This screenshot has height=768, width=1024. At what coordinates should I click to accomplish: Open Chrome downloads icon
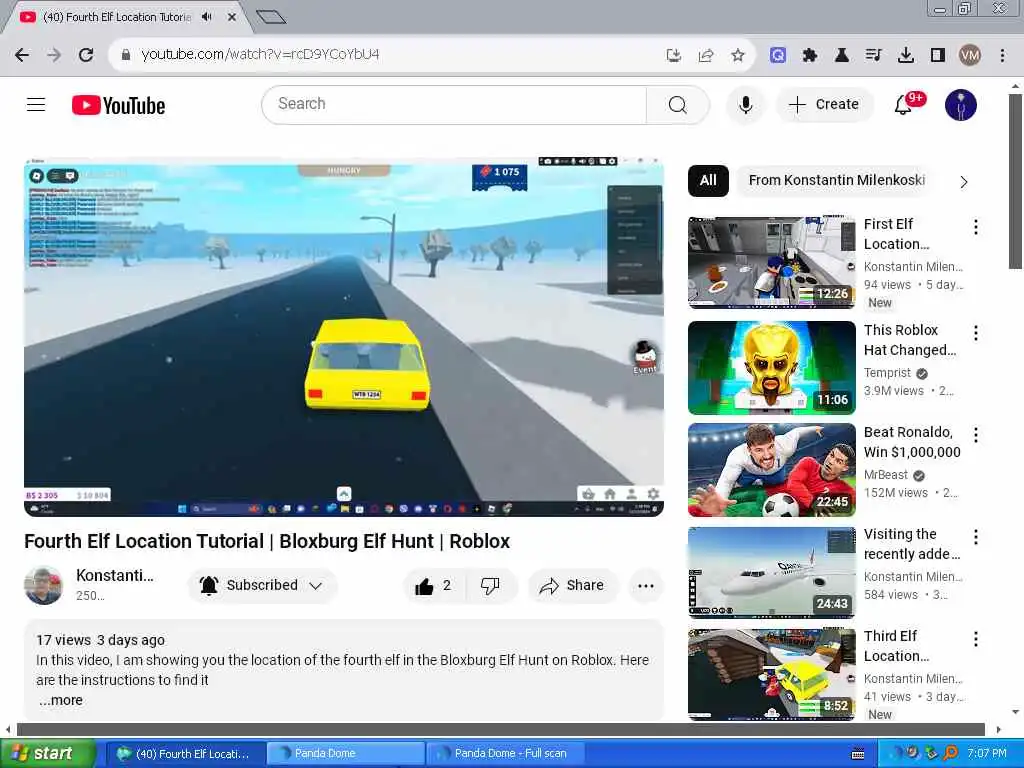tap(906, 55)
